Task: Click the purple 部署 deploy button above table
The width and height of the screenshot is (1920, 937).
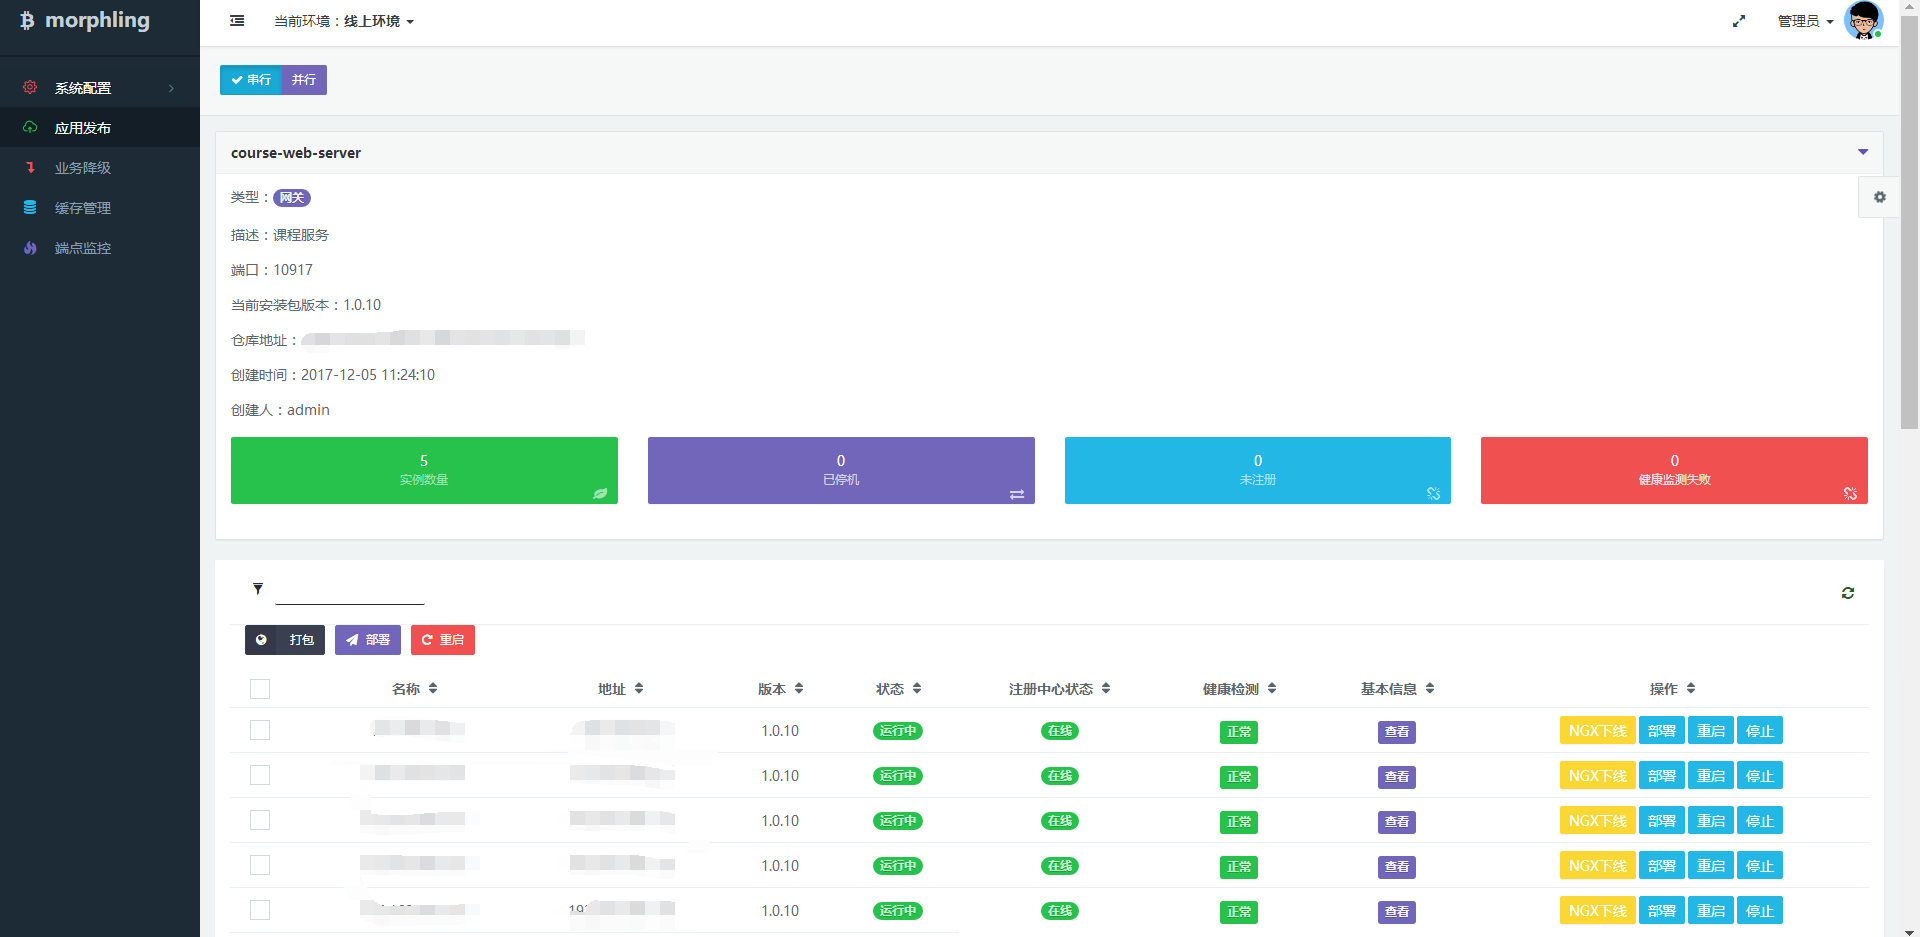Action: 368,640
